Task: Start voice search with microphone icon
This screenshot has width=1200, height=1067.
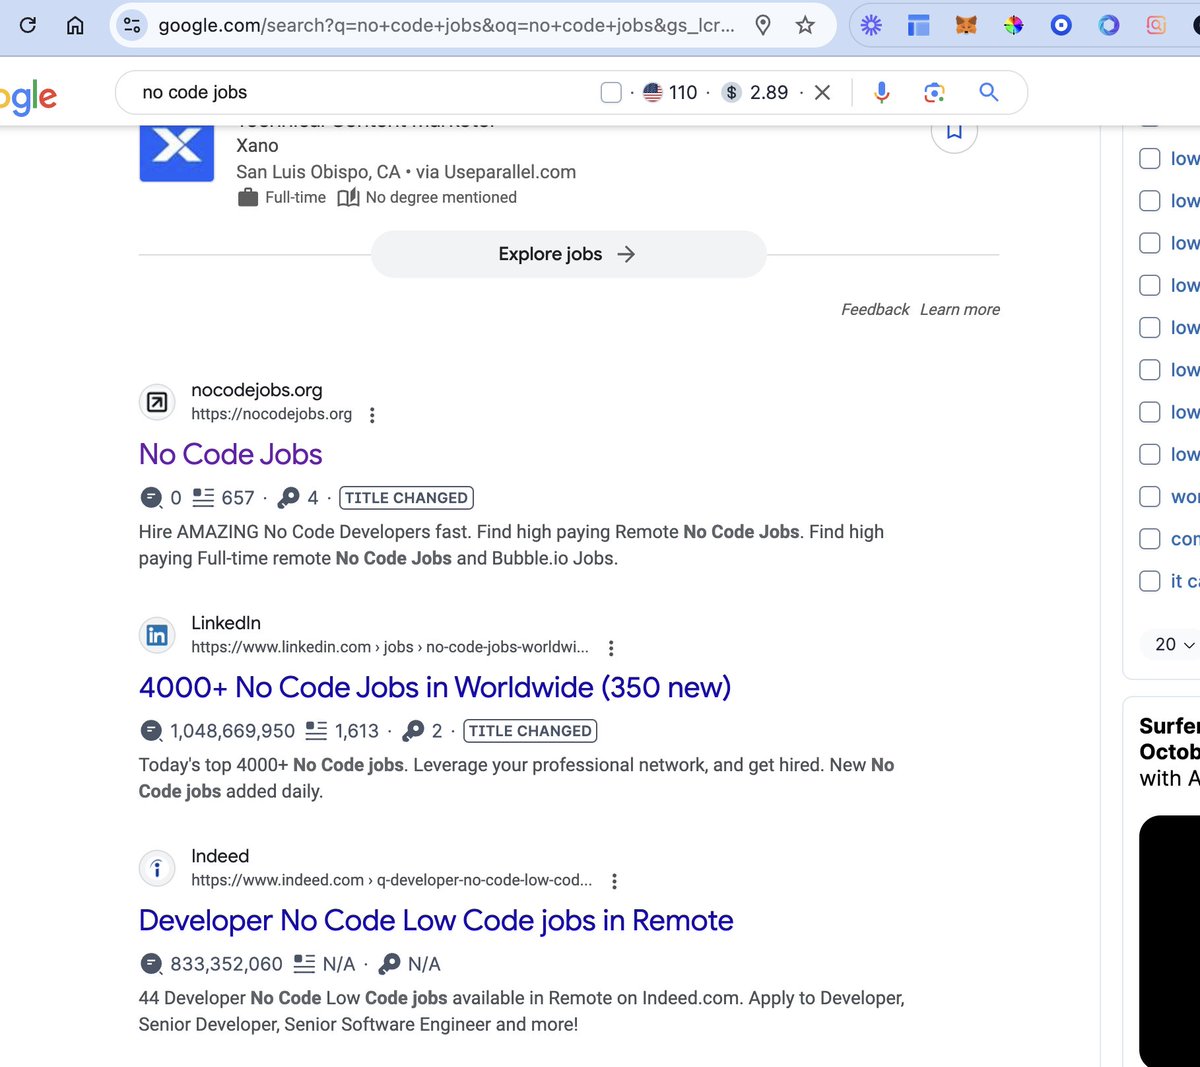Action: click(881, 92)
